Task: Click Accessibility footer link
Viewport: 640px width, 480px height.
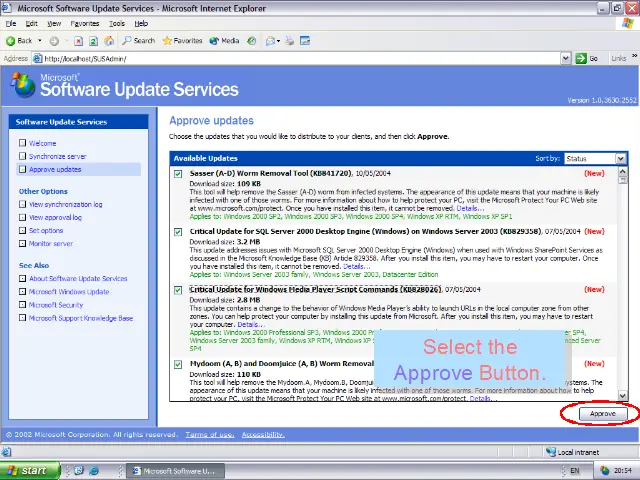Action: (x=263, y=435)
